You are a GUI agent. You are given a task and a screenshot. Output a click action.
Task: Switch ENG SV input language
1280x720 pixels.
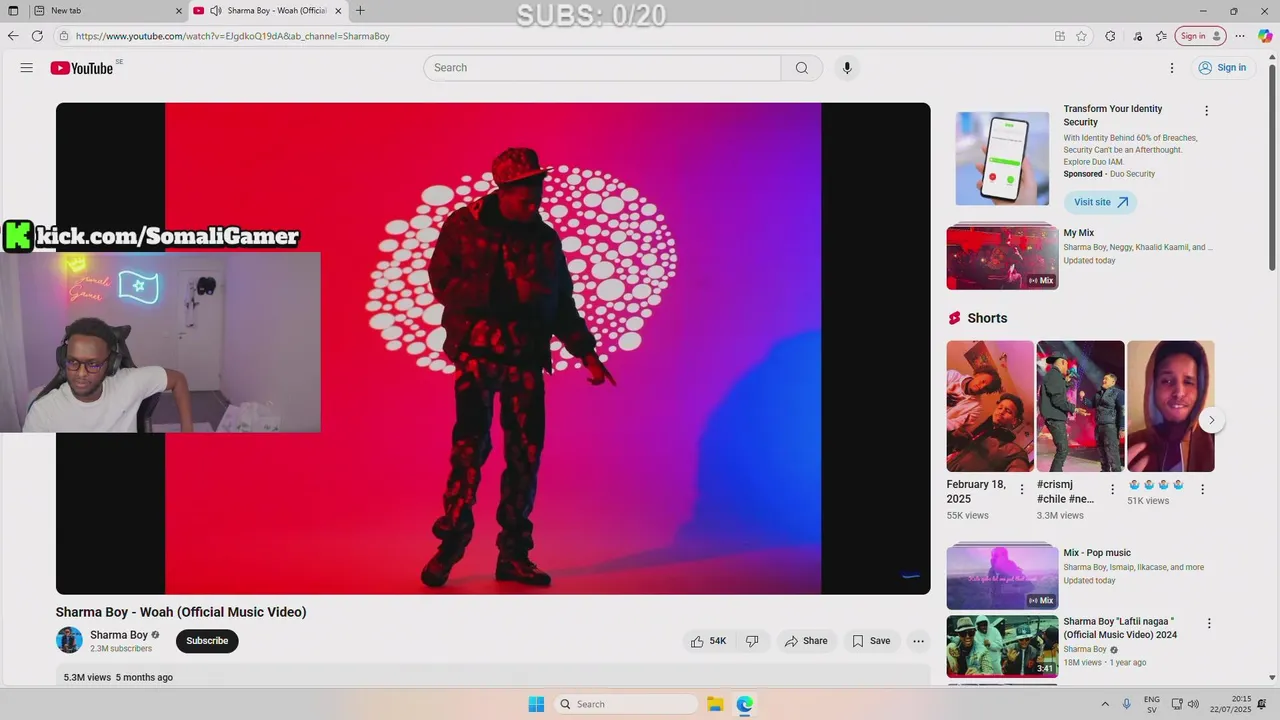[1152, 704]
